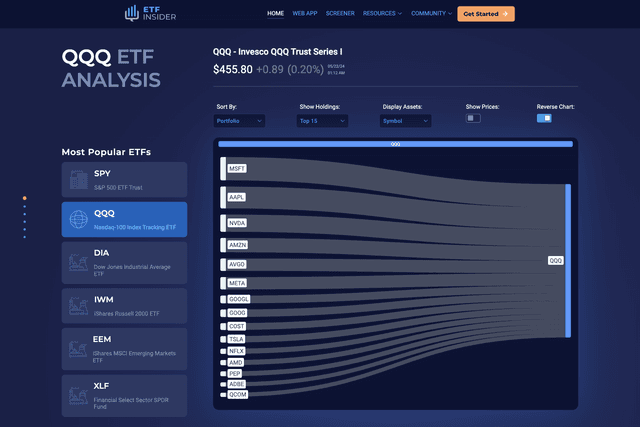Expand the RESOURCES menu
The image size is (640, 427).
click(382, 13)
